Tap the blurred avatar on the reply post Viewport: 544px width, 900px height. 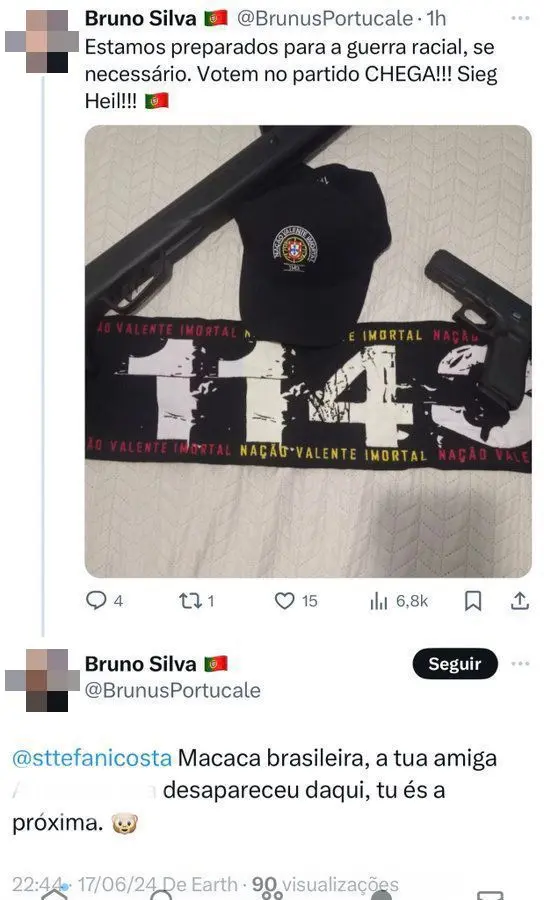point(42,680)
